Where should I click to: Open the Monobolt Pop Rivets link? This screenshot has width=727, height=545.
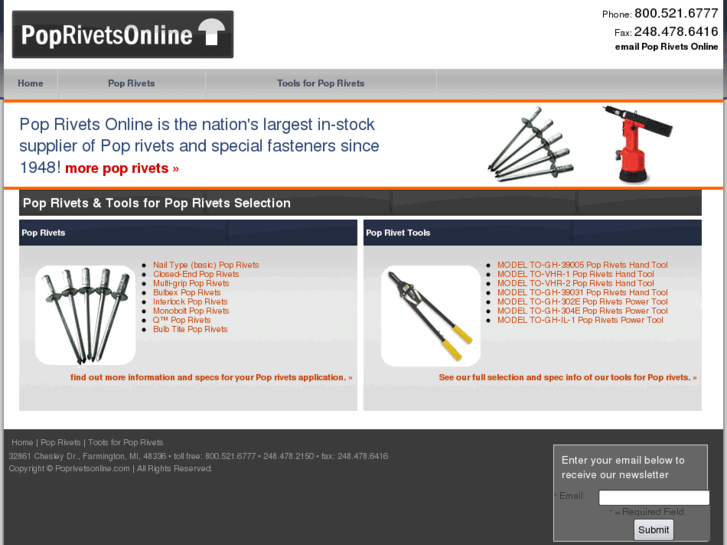click(x=191, y=311)
